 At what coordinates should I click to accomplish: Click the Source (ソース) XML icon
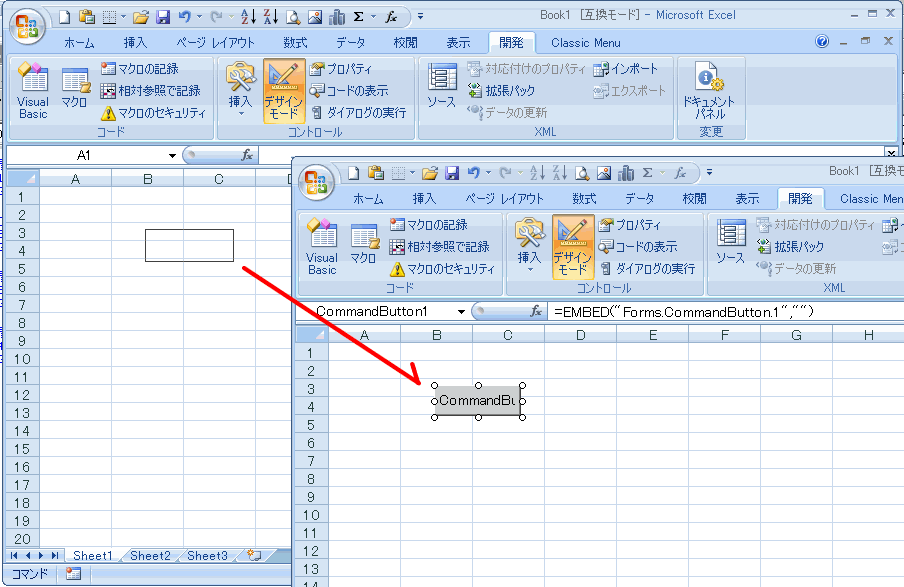(x=441, y=87)
